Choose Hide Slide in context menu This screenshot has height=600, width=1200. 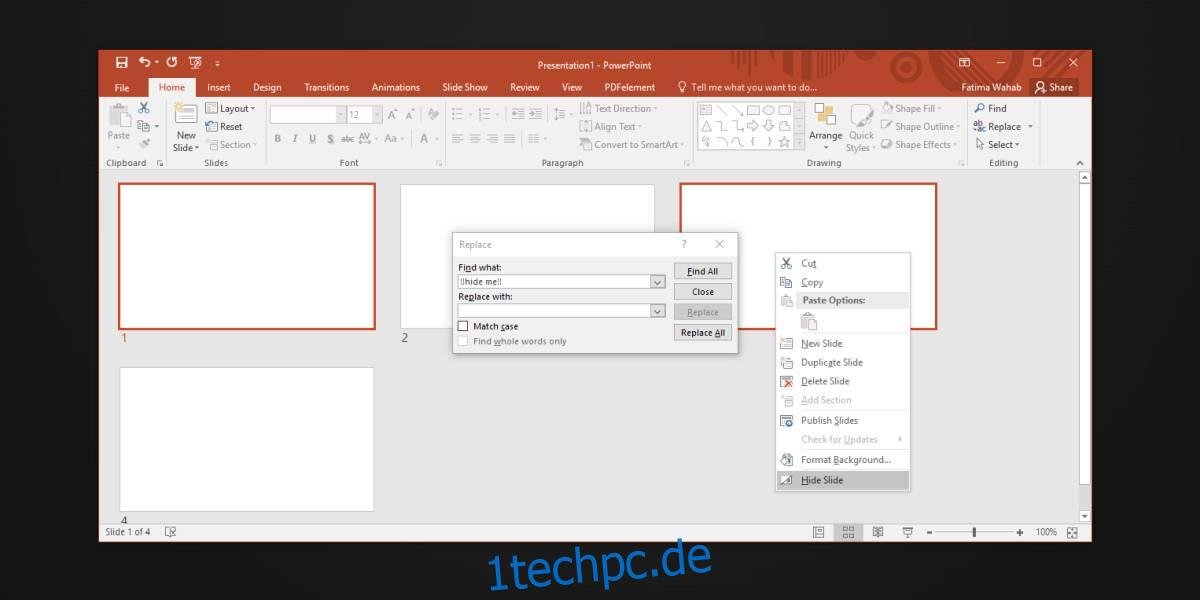click(x=842, y=480)
